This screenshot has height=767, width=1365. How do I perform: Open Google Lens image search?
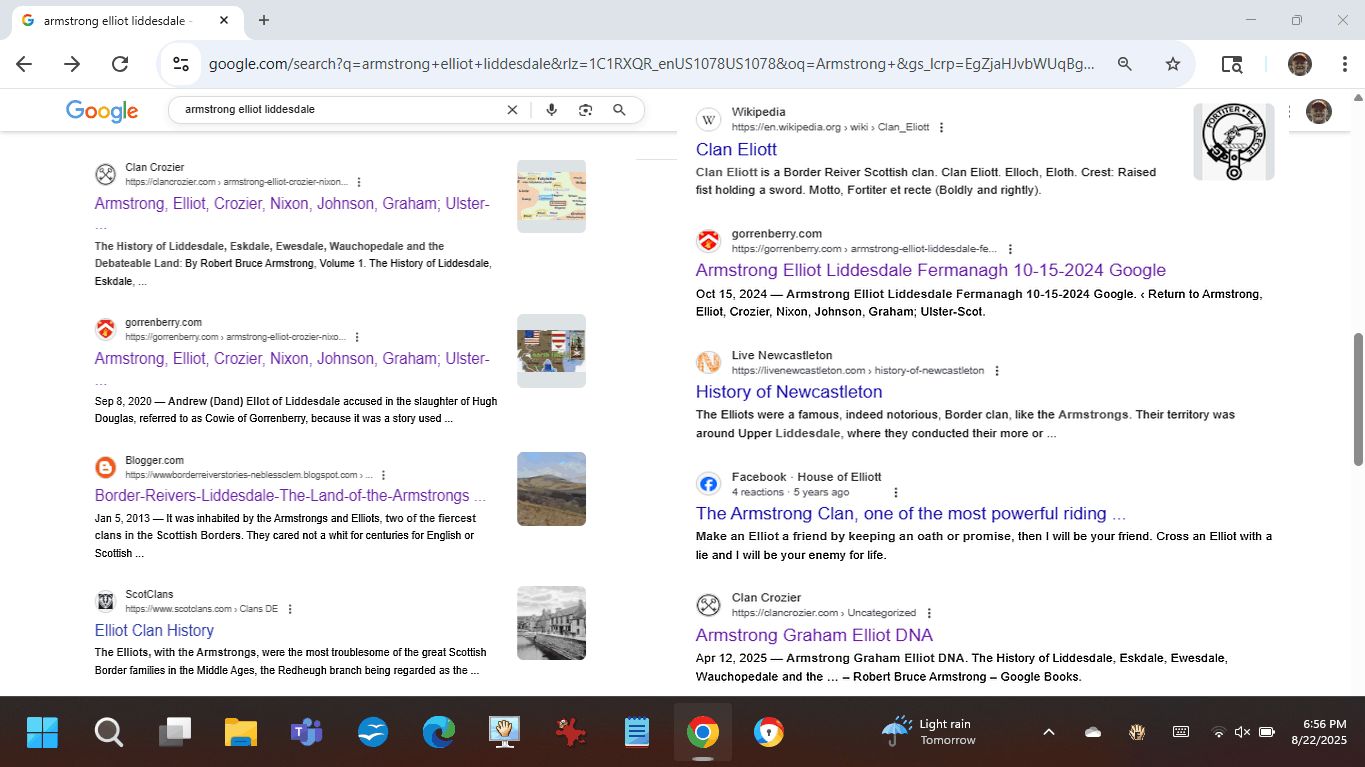pos(585,110)
